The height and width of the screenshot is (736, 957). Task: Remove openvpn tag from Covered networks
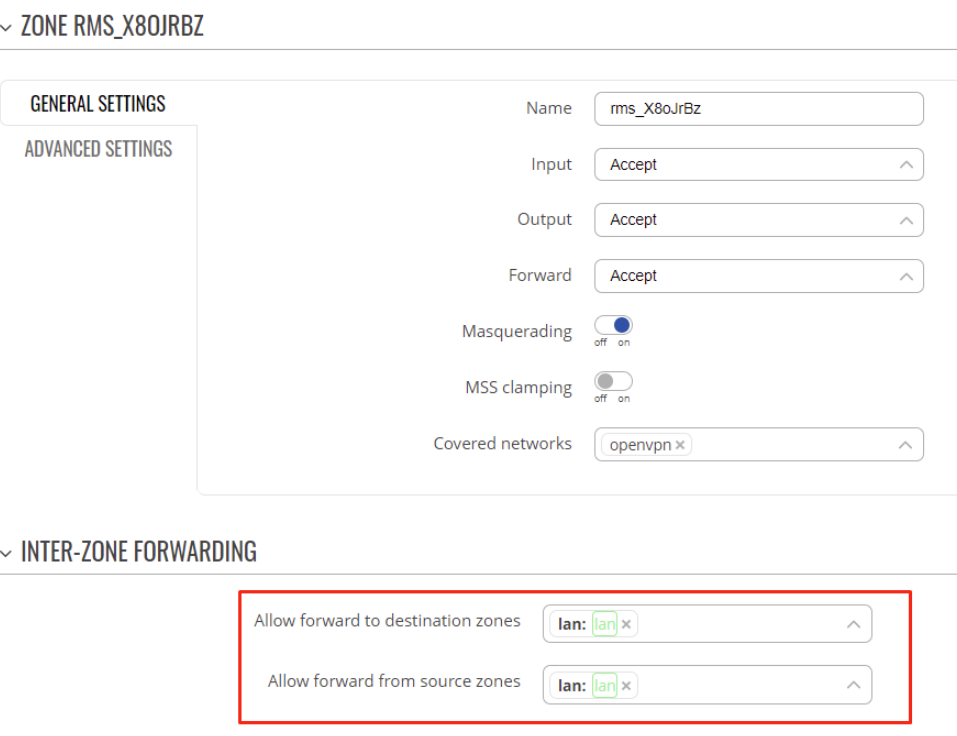[x=680, y=445]
